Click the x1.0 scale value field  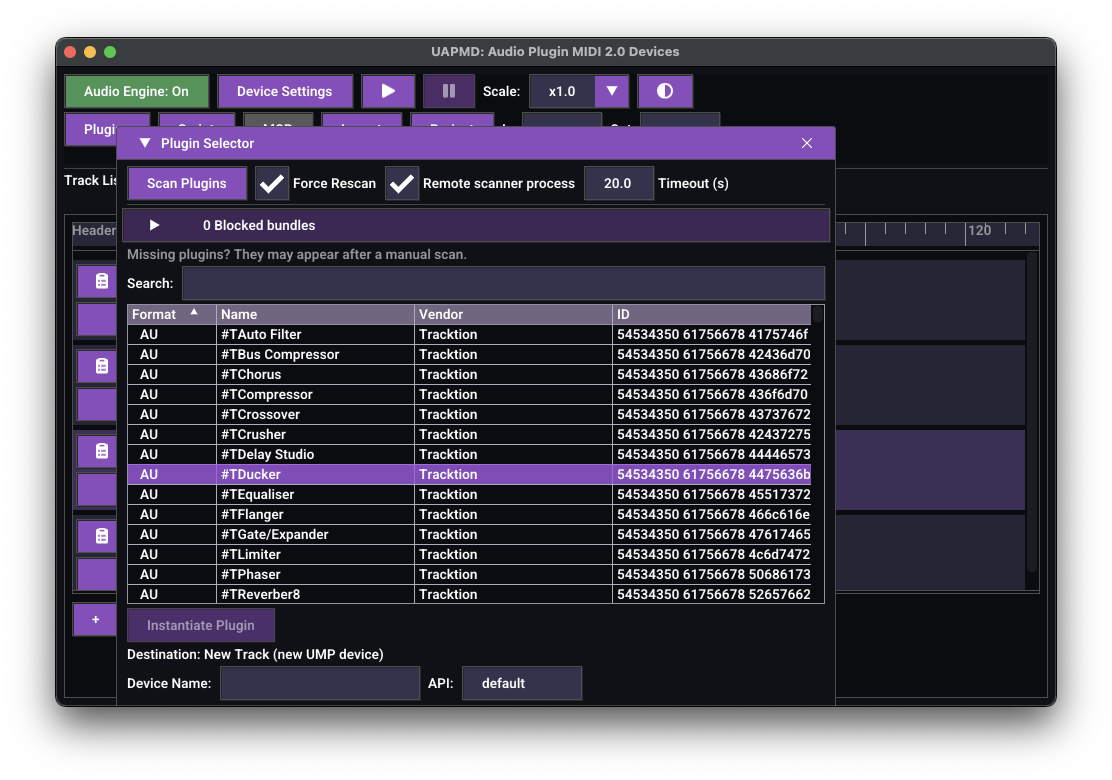(x=562, y=91)
